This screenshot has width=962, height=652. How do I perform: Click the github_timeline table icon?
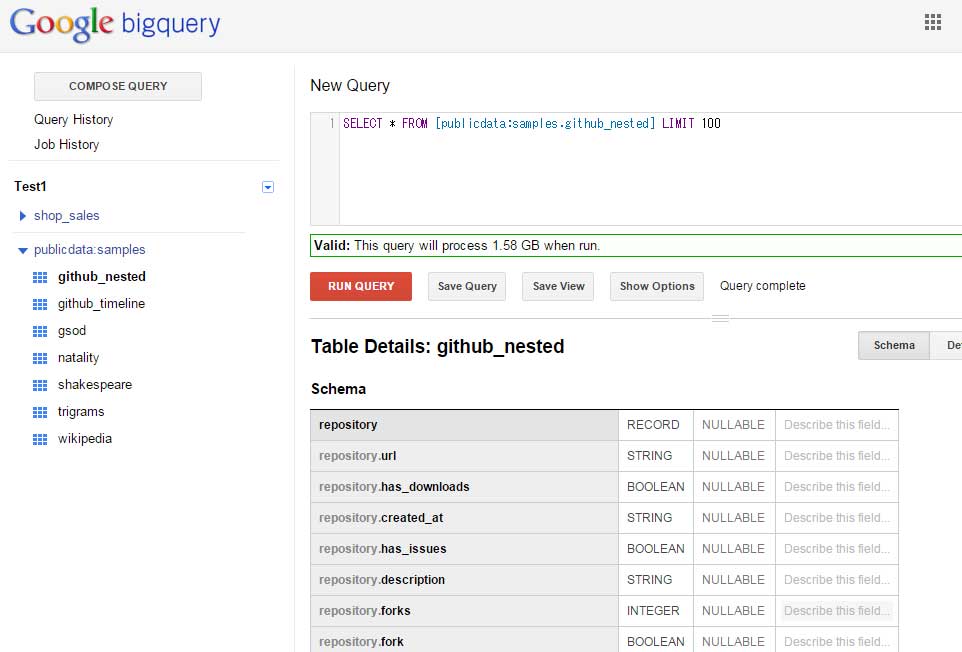point(40,304)
